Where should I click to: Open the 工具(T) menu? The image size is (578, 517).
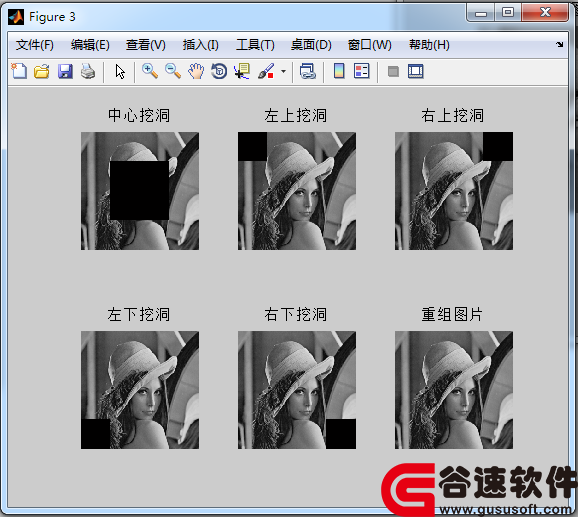(255, 45)
